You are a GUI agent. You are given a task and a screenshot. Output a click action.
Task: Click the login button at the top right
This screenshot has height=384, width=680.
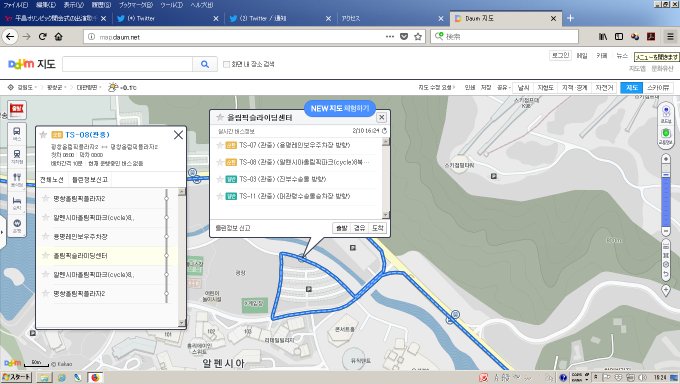[560, 56]
